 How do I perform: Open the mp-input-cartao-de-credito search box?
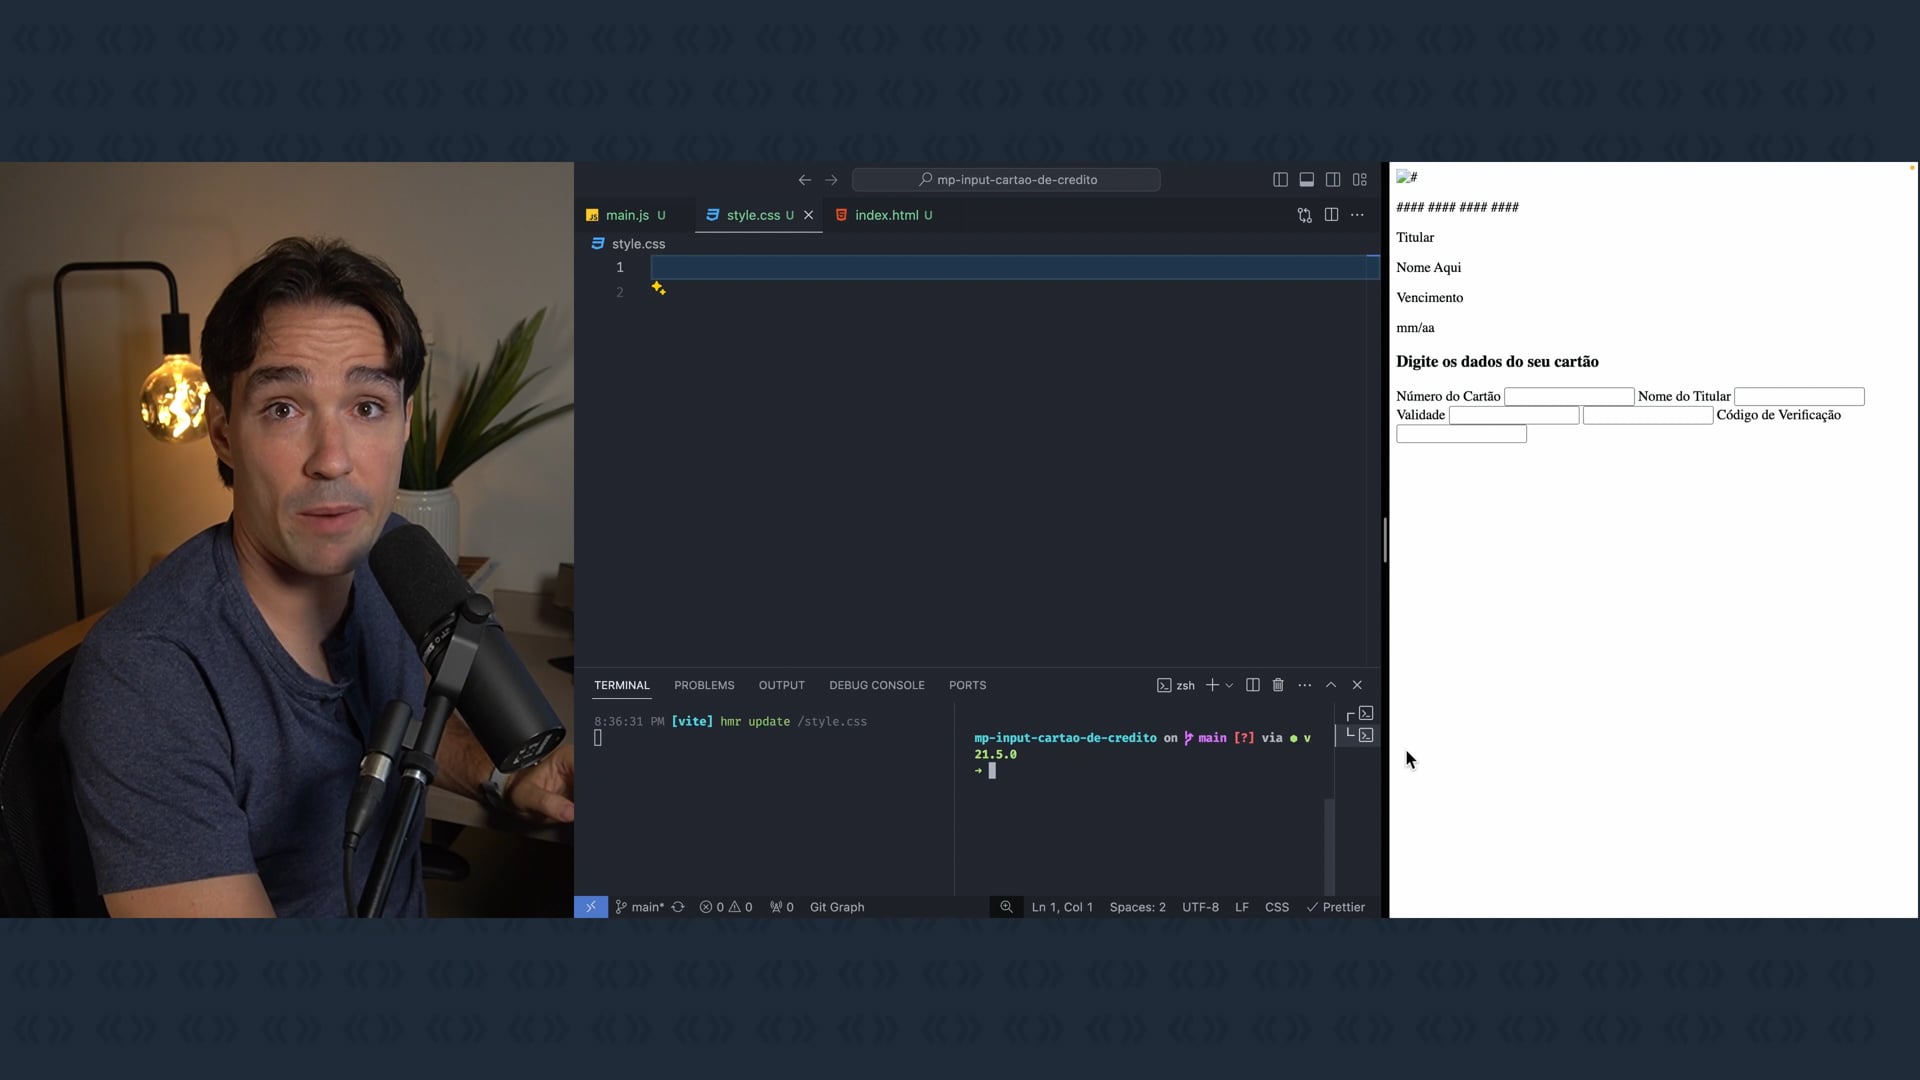[1006, 180]
